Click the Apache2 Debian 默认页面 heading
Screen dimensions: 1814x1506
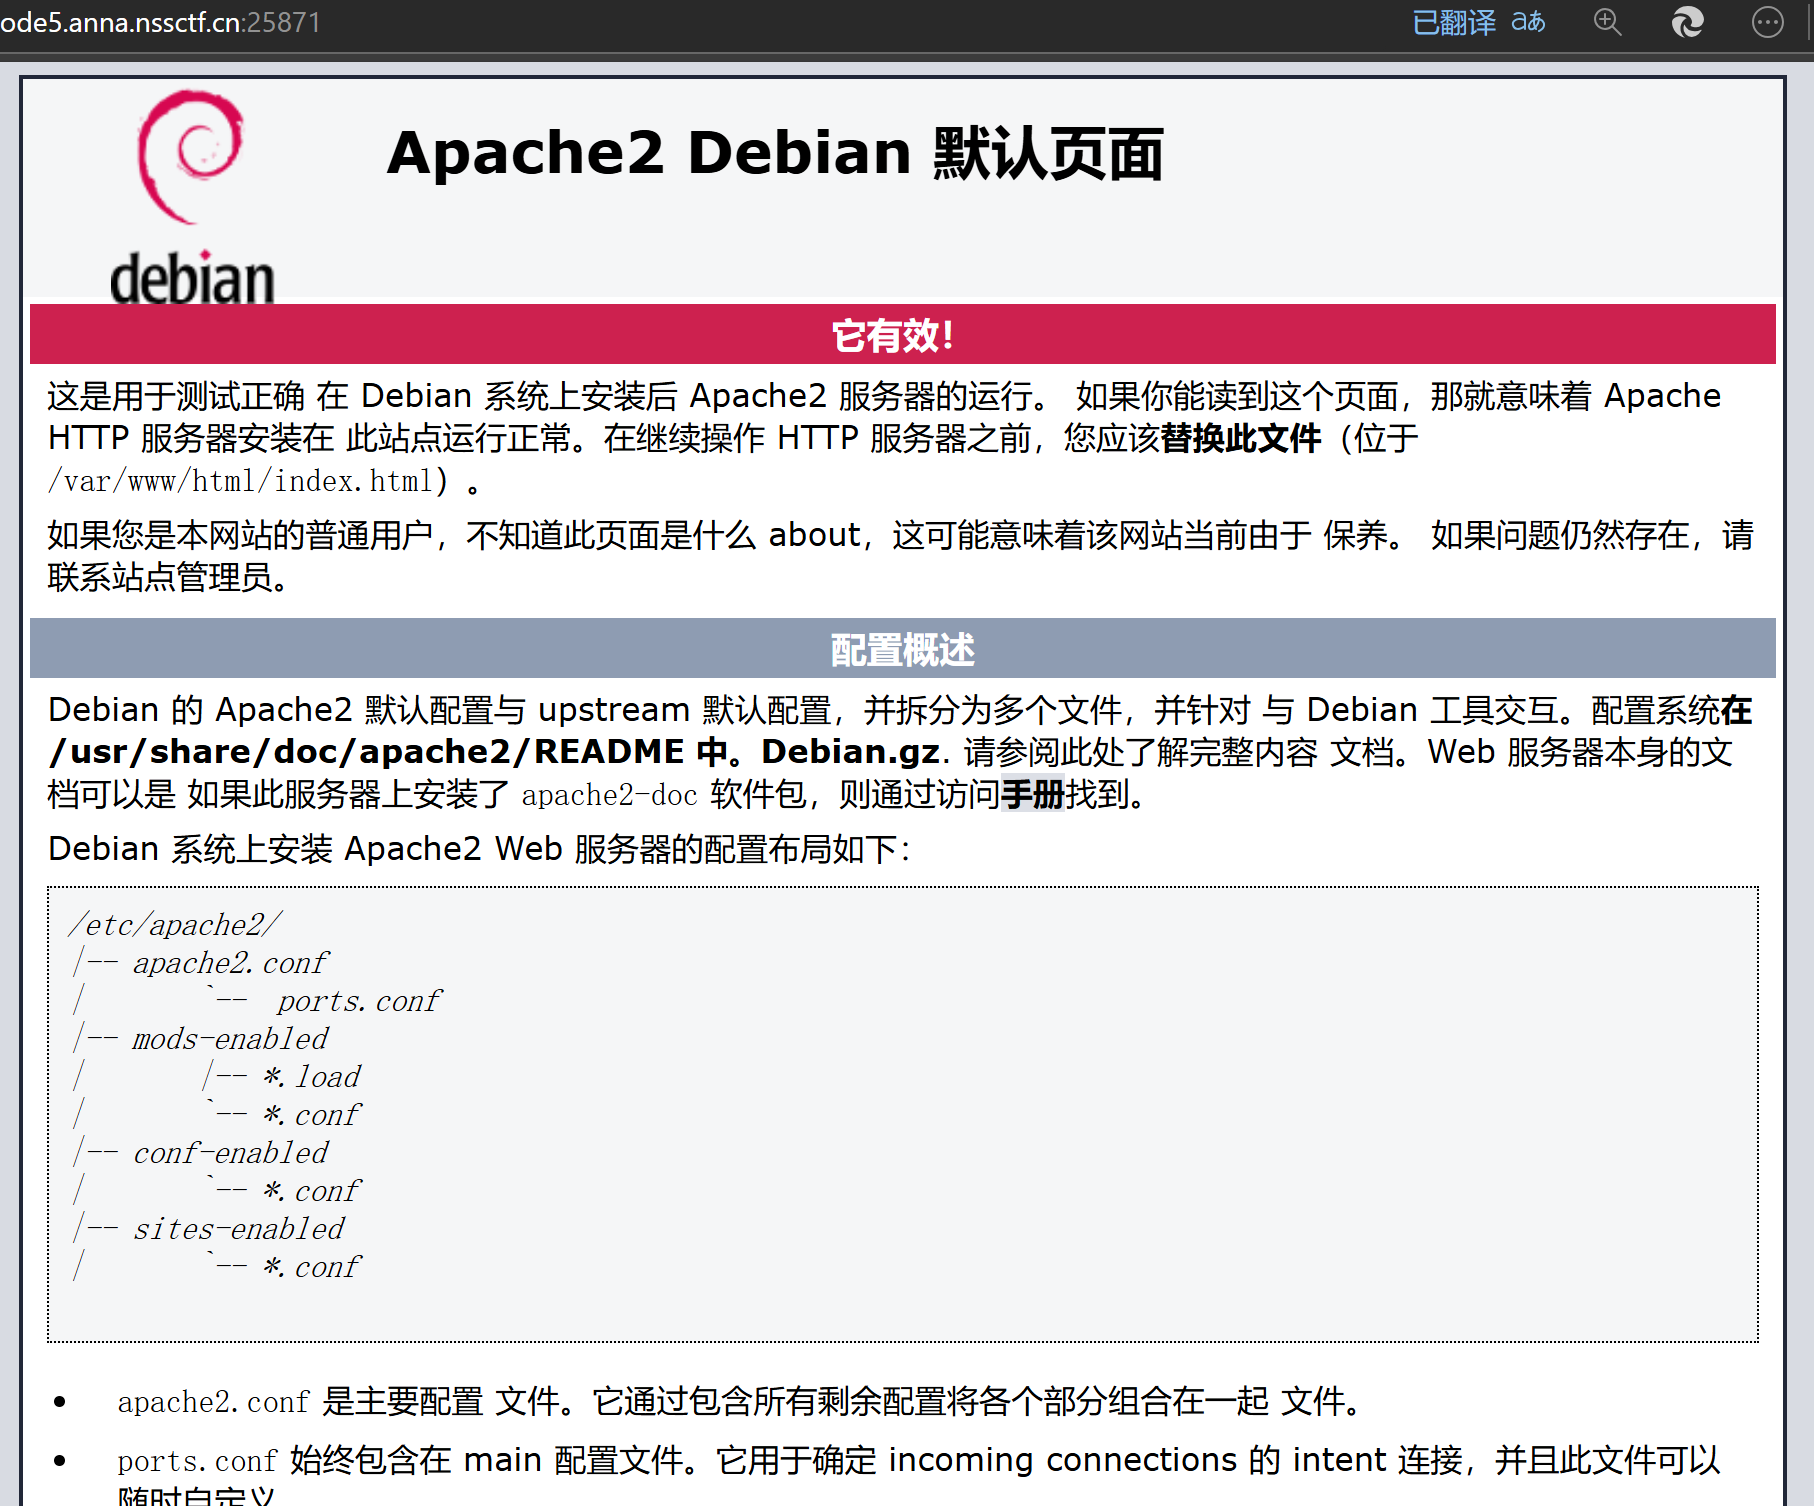[x=775, y=154]
